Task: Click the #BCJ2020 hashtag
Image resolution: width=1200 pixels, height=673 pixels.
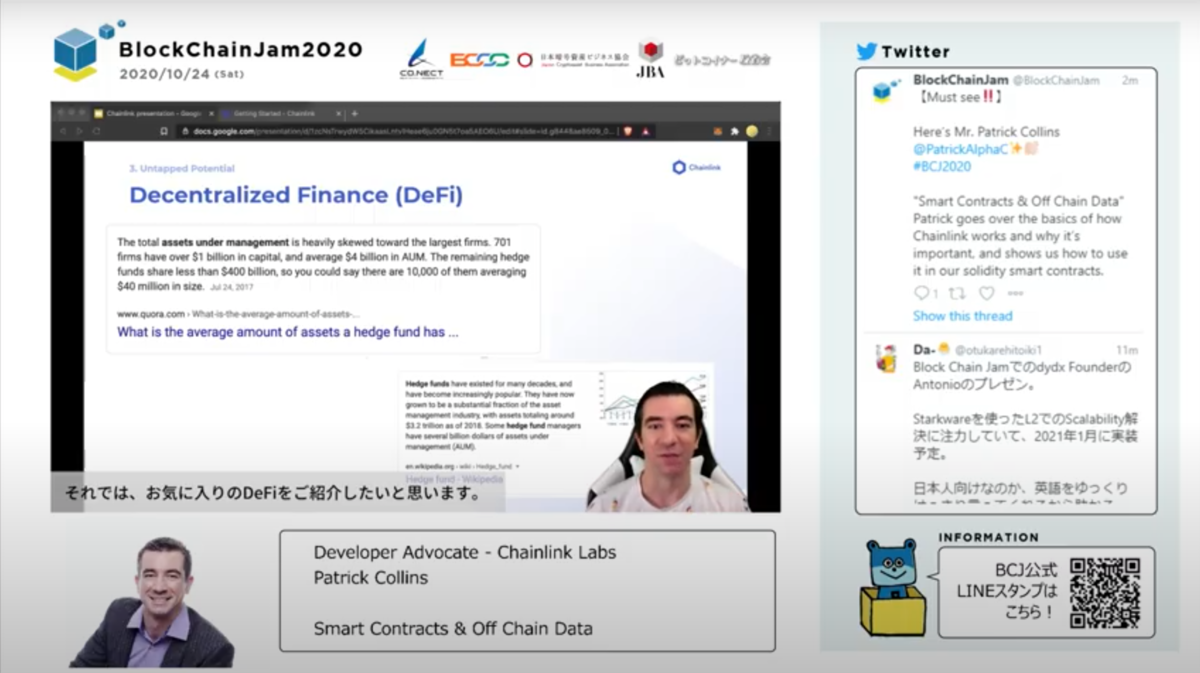Action: (942, 166)
